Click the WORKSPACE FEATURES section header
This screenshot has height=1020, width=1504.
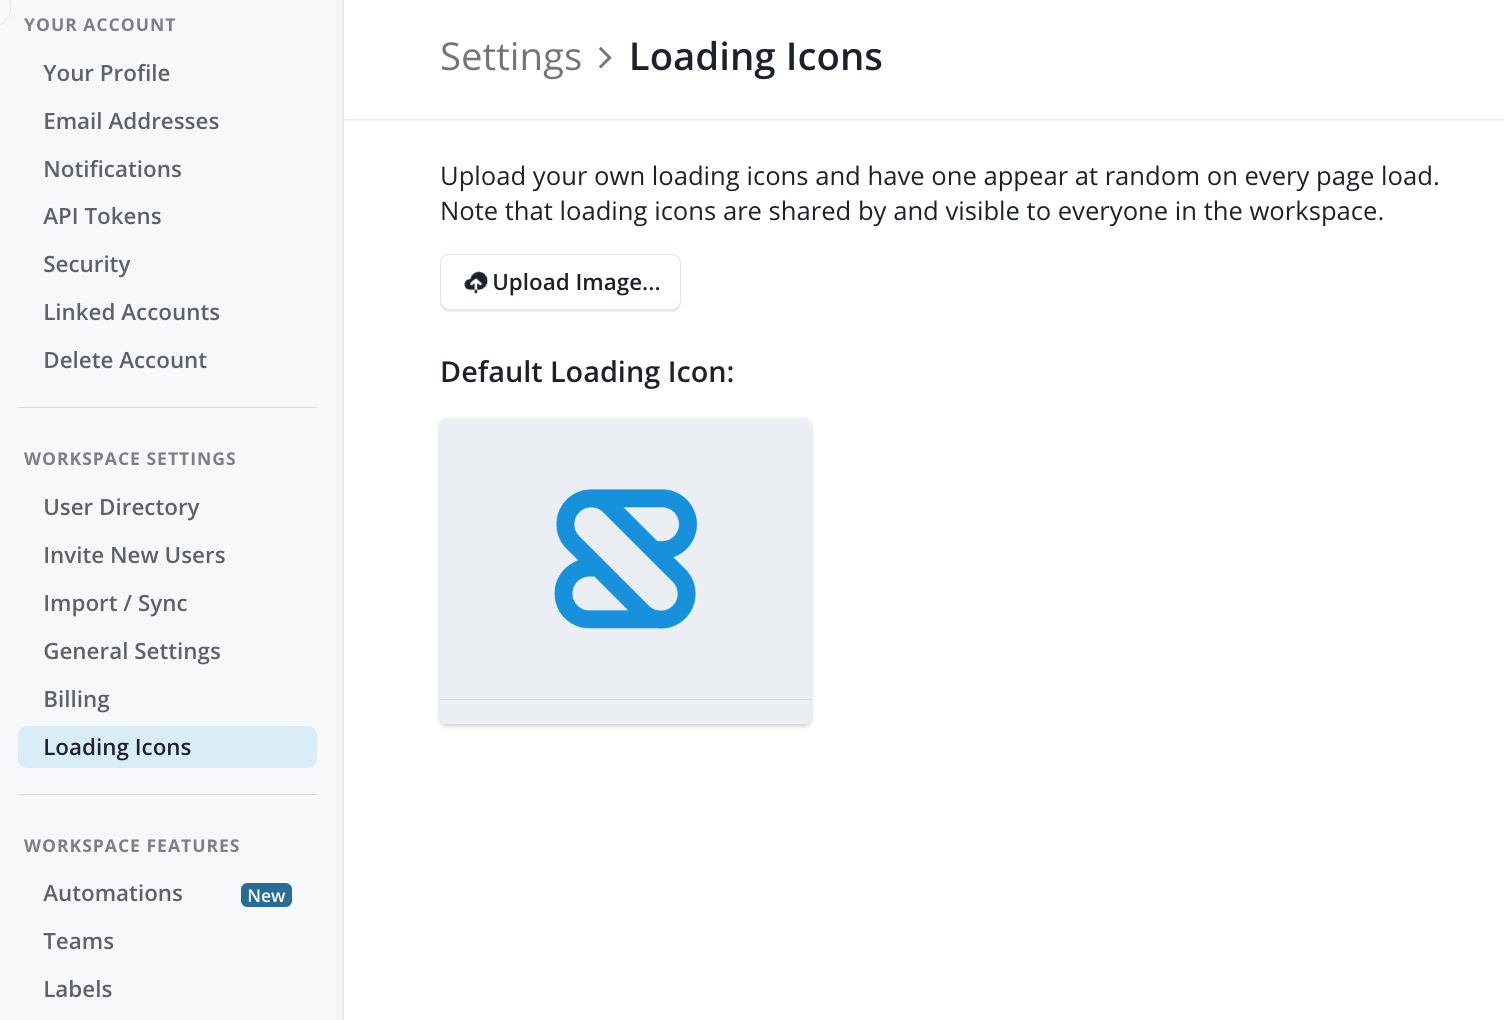pyautogui.click(x=132, y=846)
